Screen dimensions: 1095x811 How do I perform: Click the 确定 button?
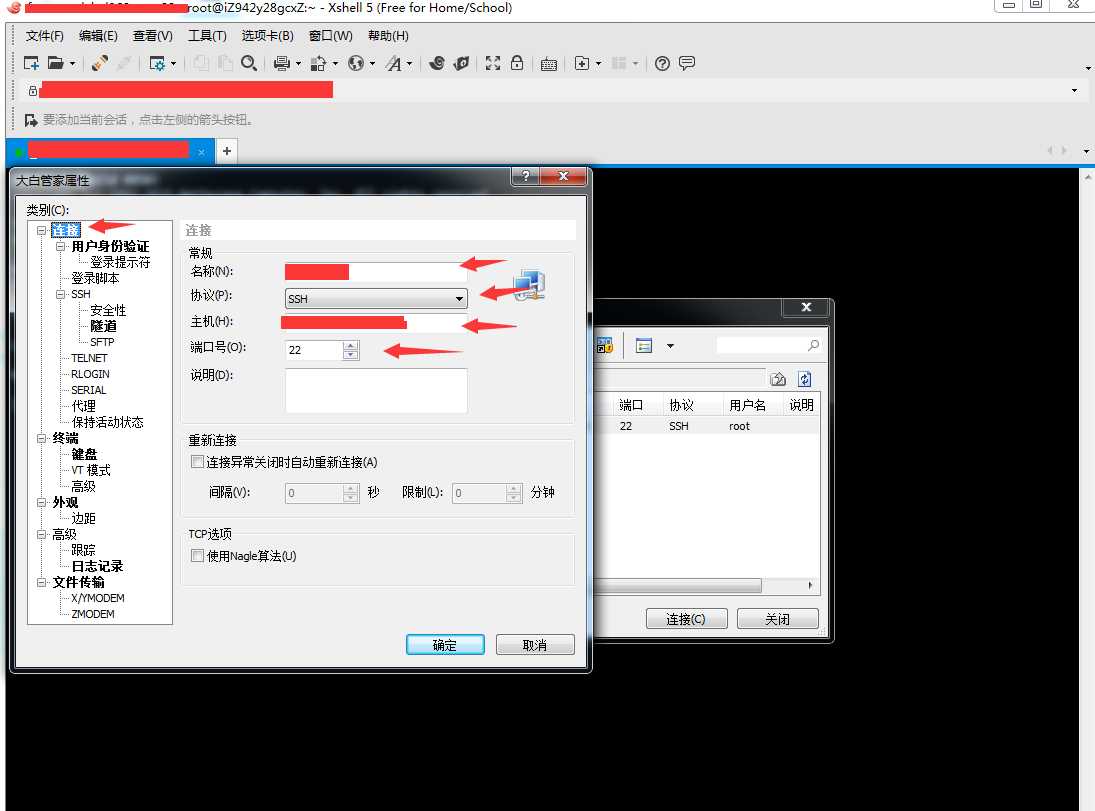(x=445, y=645)
